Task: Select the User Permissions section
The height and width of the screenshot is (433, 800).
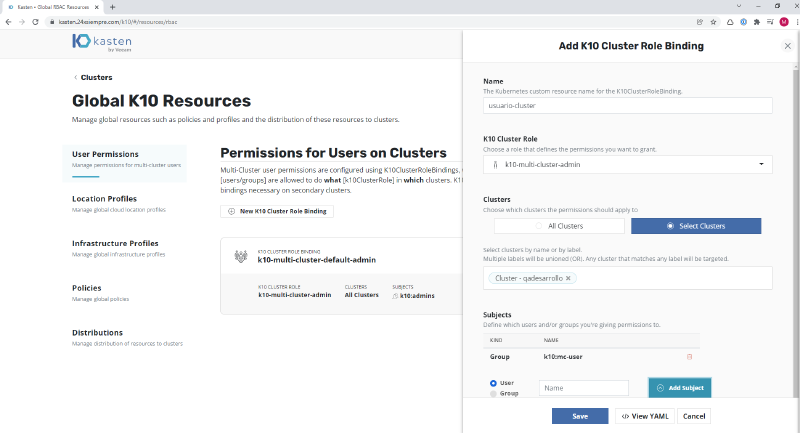Action: [x=124, y=163]
